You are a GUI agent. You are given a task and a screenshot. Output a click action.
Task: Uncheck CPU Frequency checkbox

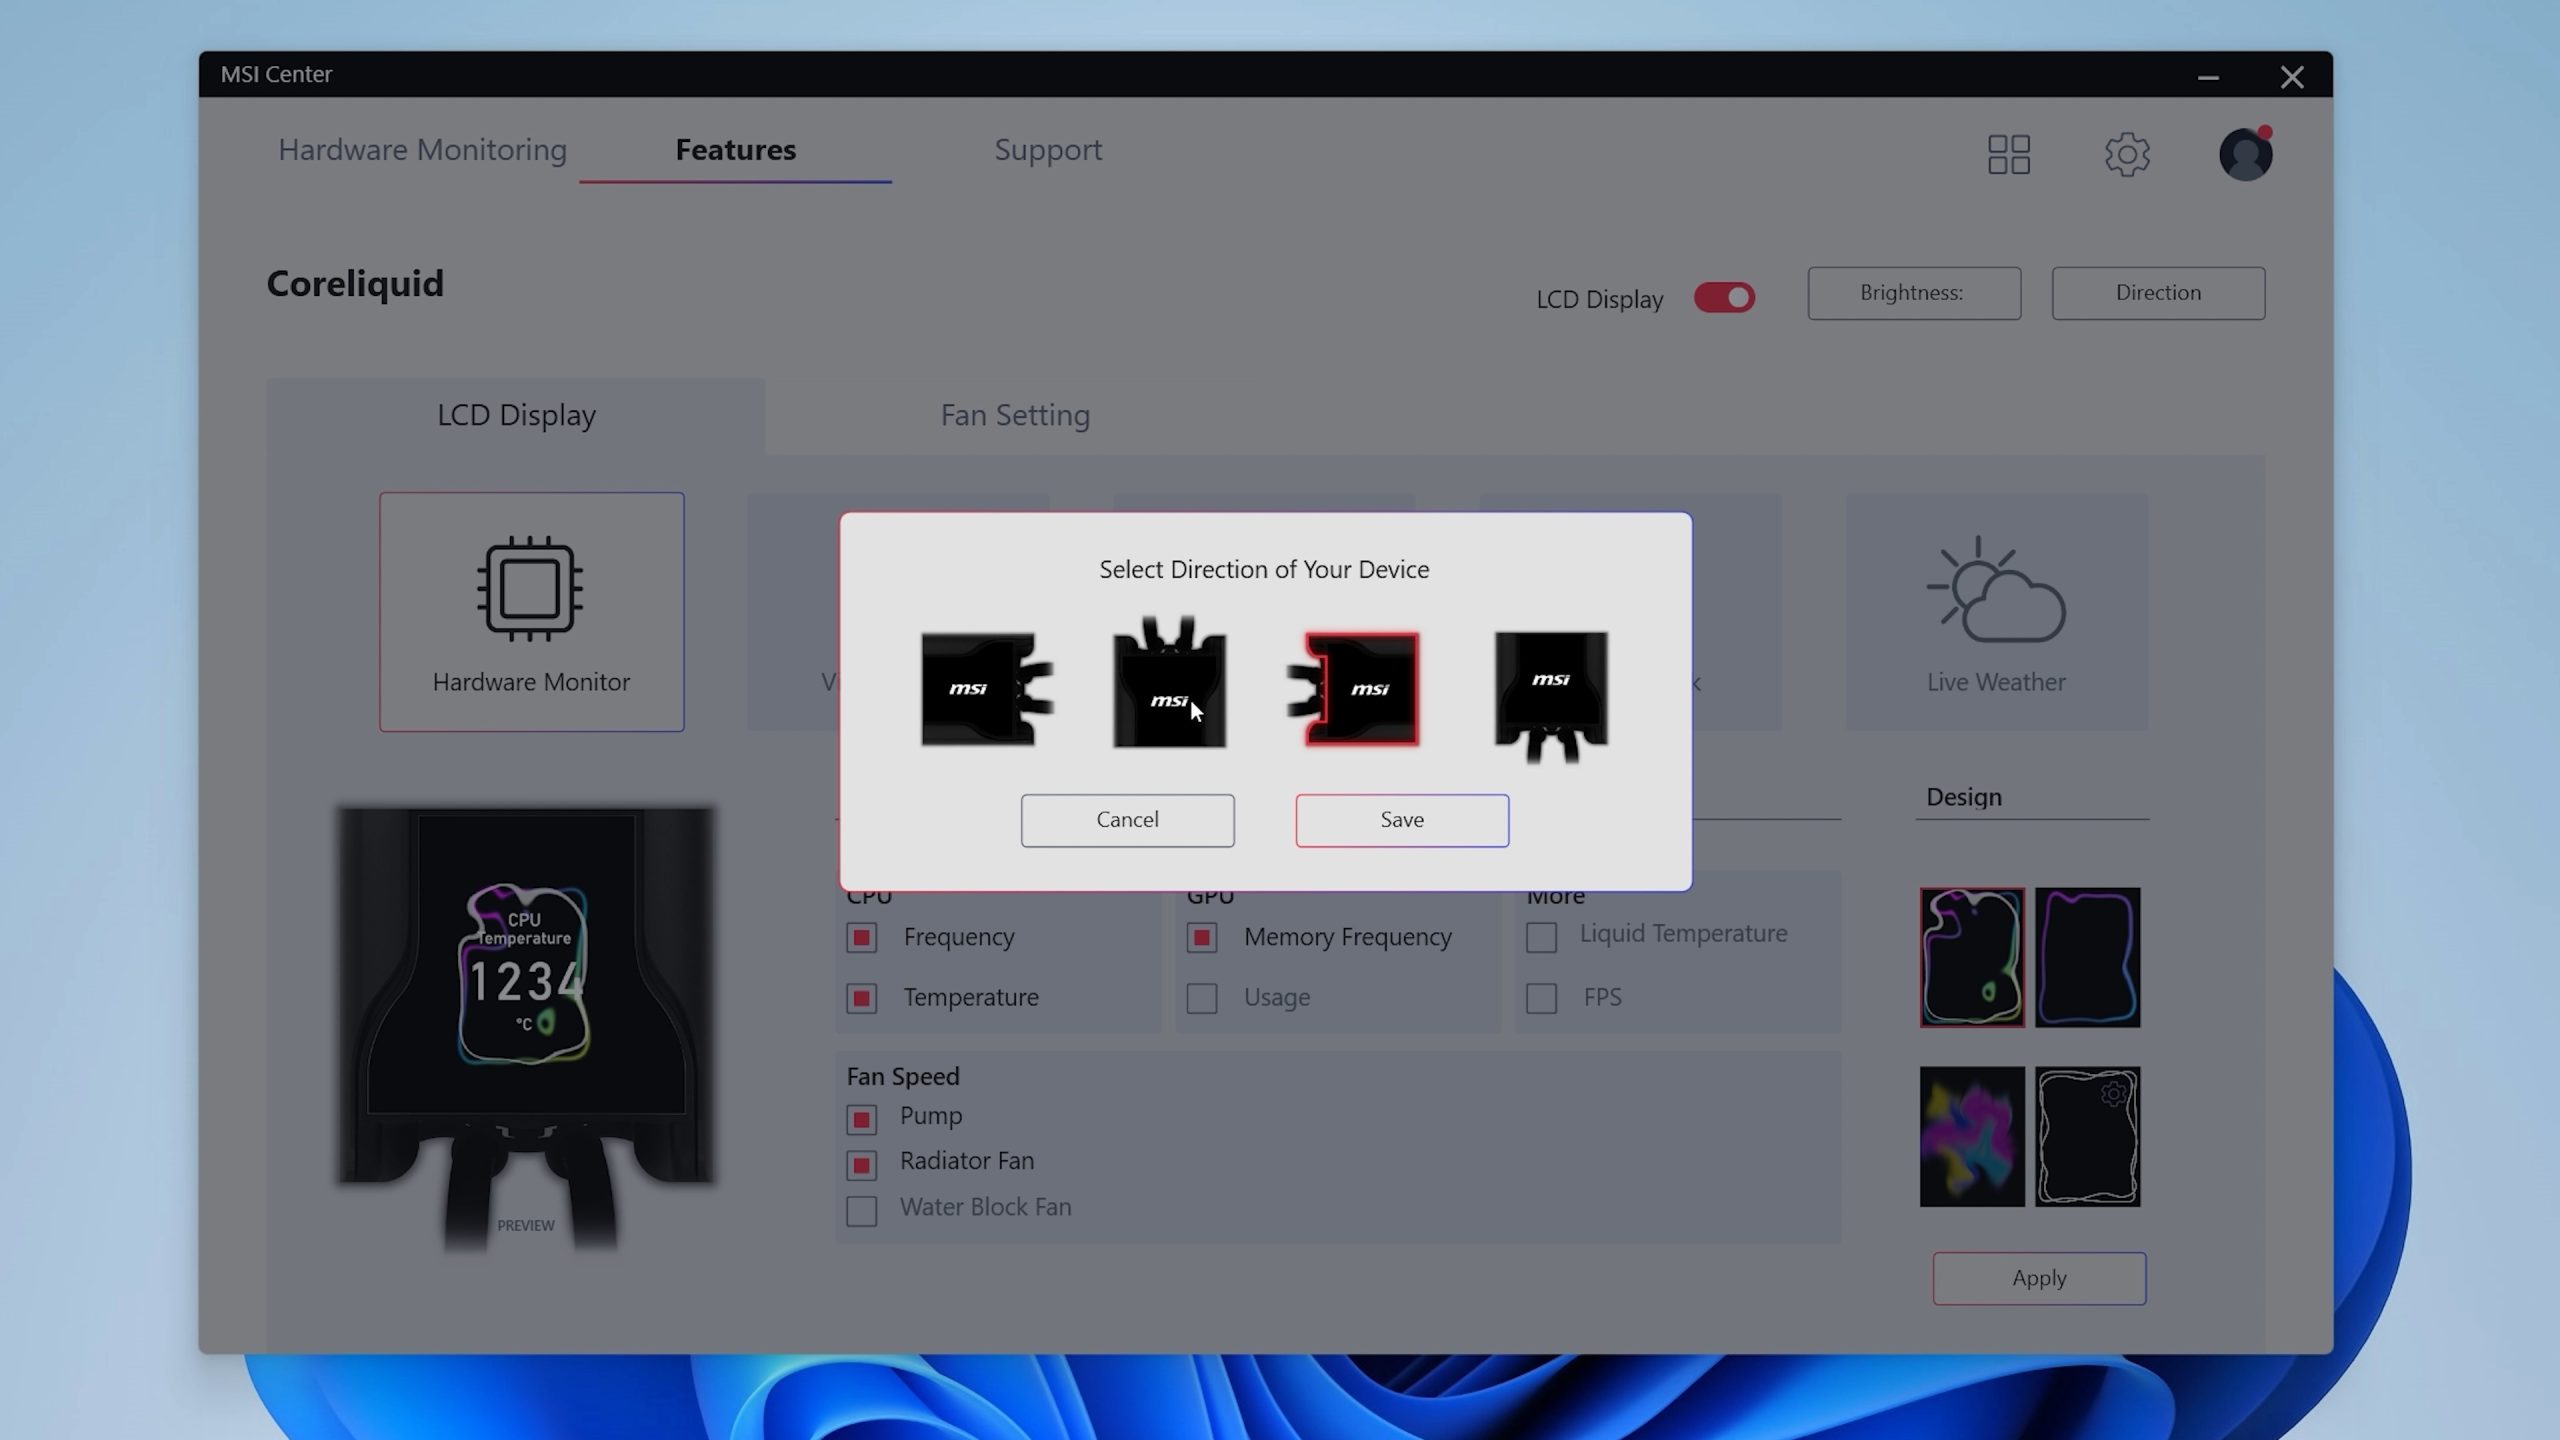click(861, 938)
